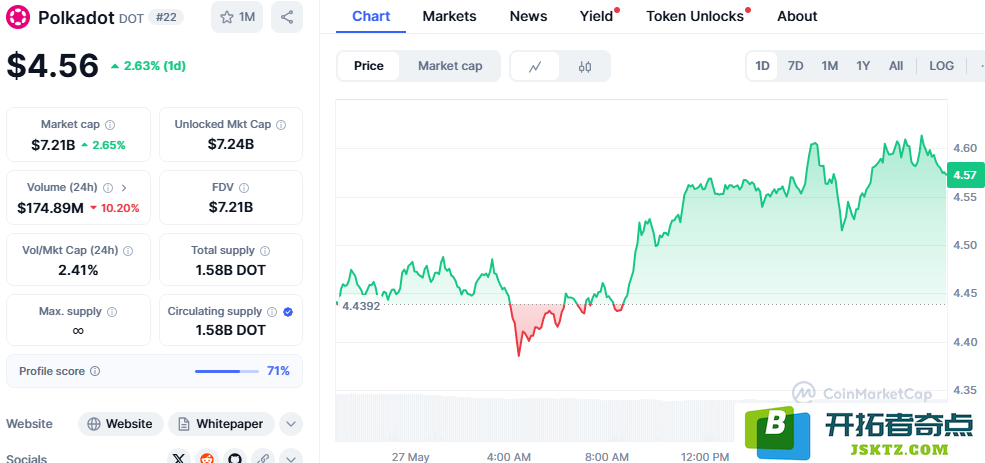The image size is (985, 463).
Task: Click Unlocked Mkt Cap info icon
Action: tap(281, 125)
